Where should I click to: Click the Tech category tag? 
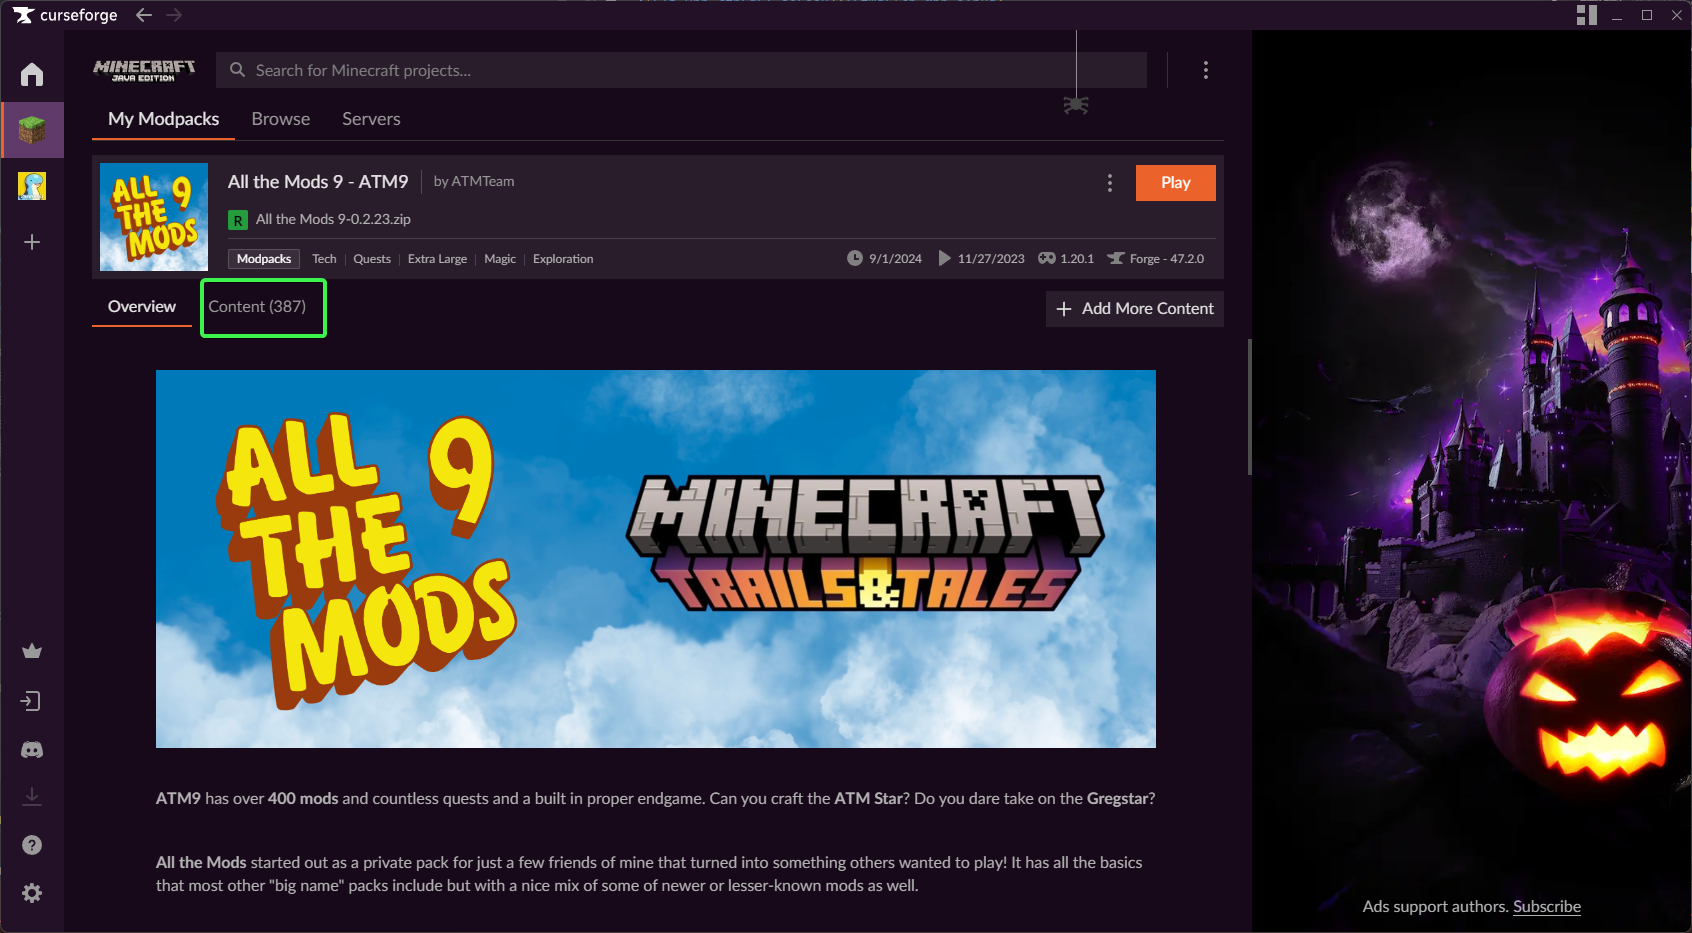pyautogui.click(x=324, y=259)
